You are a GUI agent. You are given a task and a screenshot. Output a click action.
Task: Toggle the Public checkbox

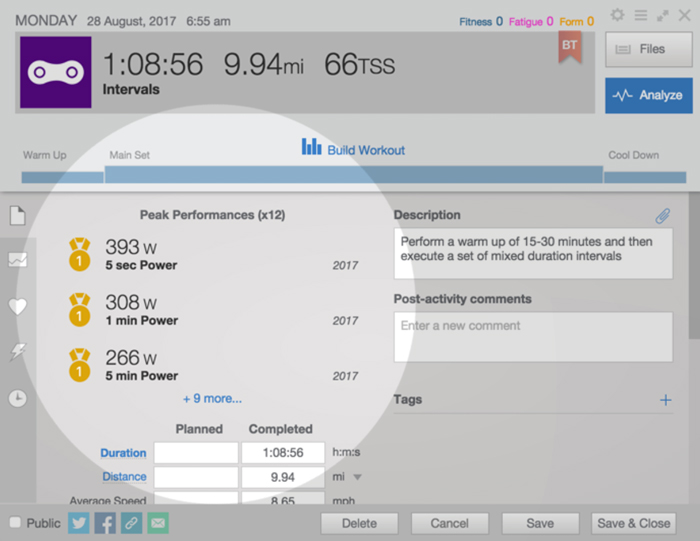[15, 522]
